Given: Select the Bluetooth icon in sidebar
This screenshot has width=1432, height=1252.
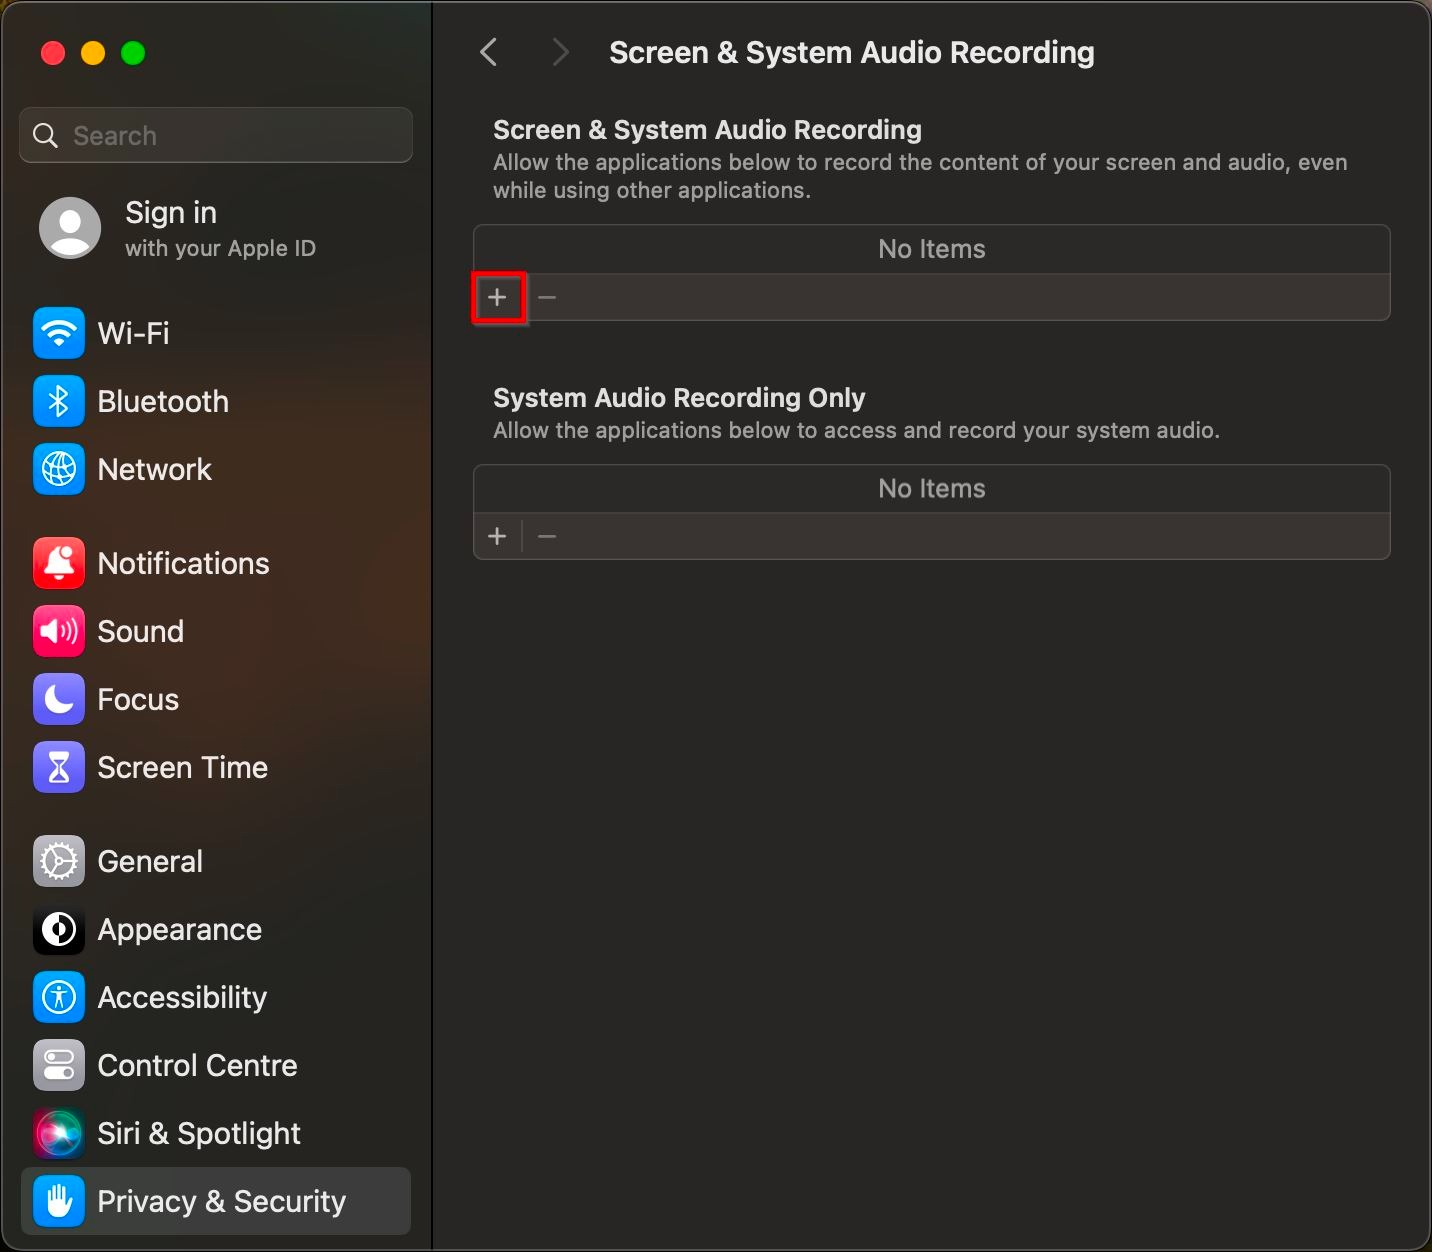Looking at the screenshot, I should coord(59,401).
